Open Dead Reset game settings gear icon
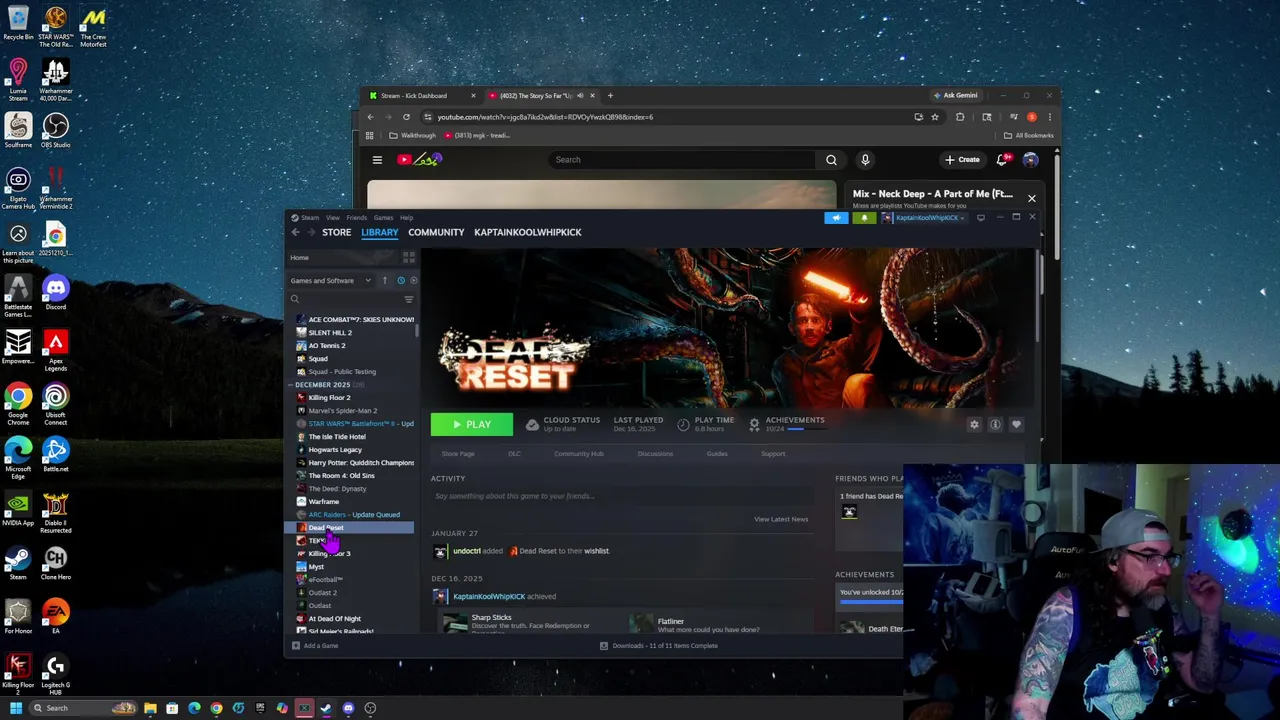 point(974,425)
